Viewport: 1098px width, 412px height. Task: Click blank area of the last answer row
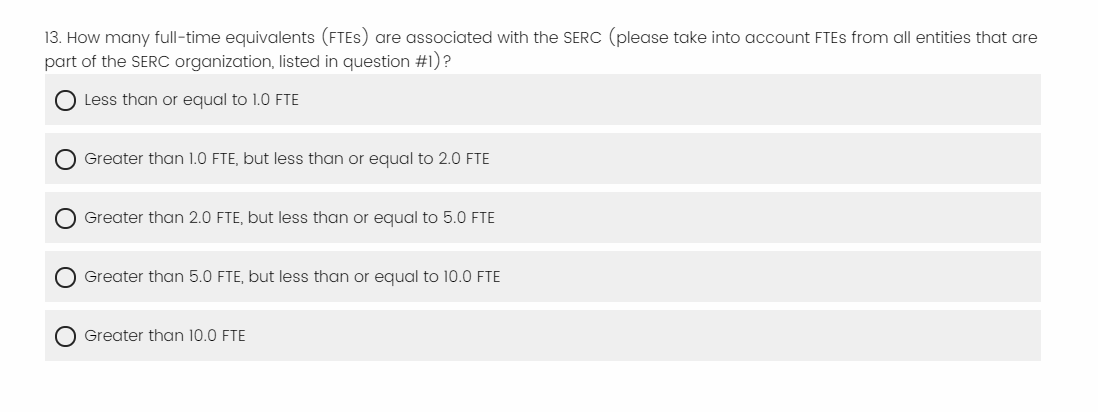(700, 336)
